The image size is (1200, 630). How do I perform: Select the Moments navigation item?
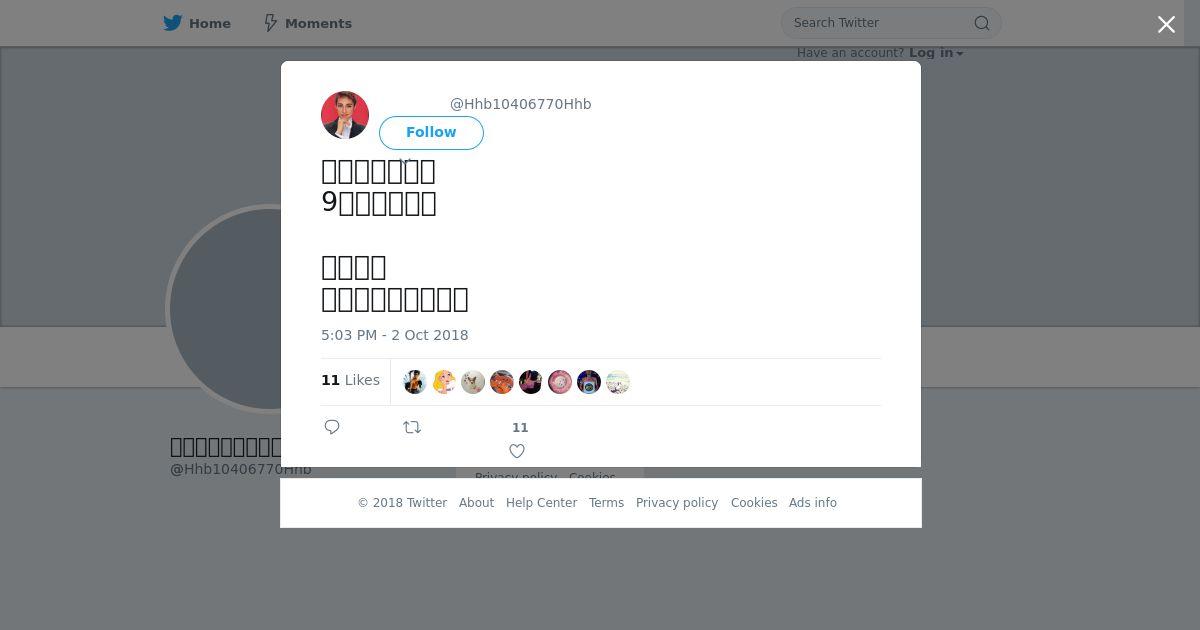tap(307, 23)
